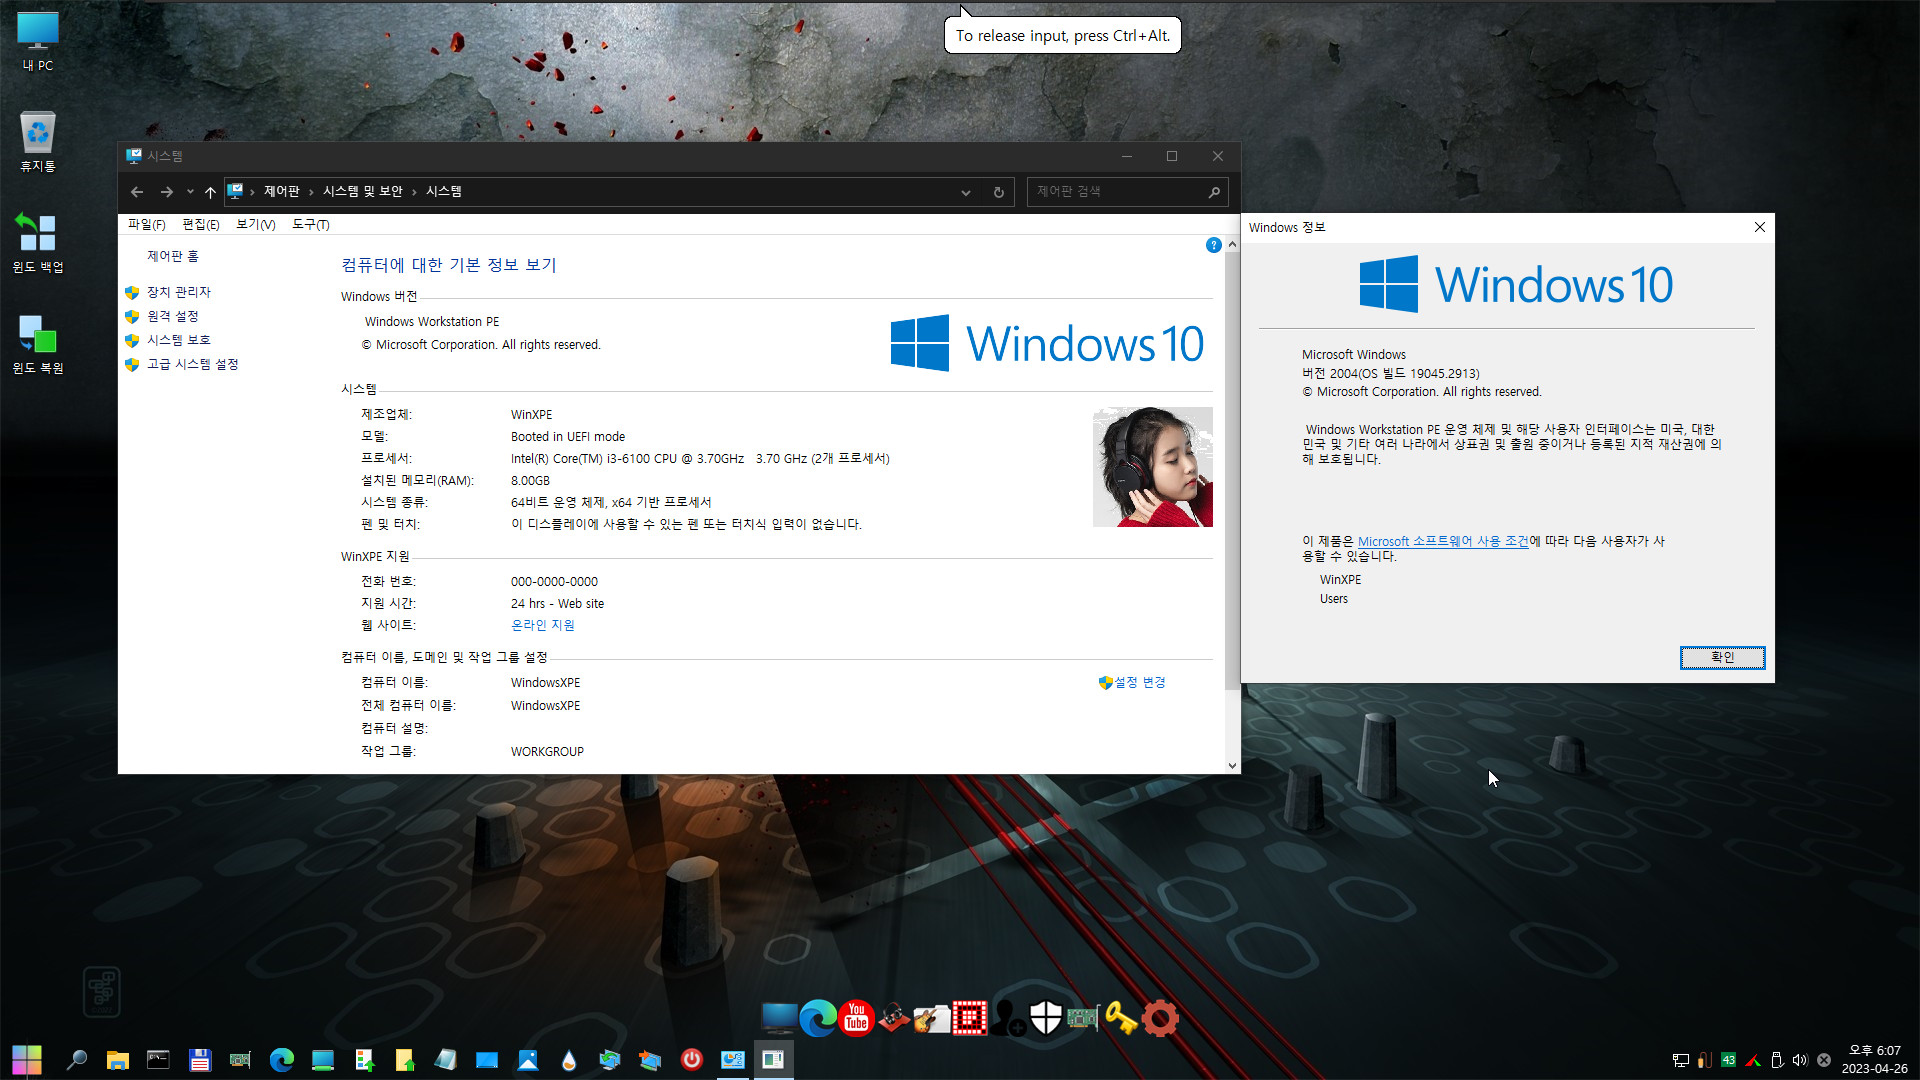Launch the 윈도 복원 desktop shortcut
Screen dimensions: 1920x1080
coord(38,343)
